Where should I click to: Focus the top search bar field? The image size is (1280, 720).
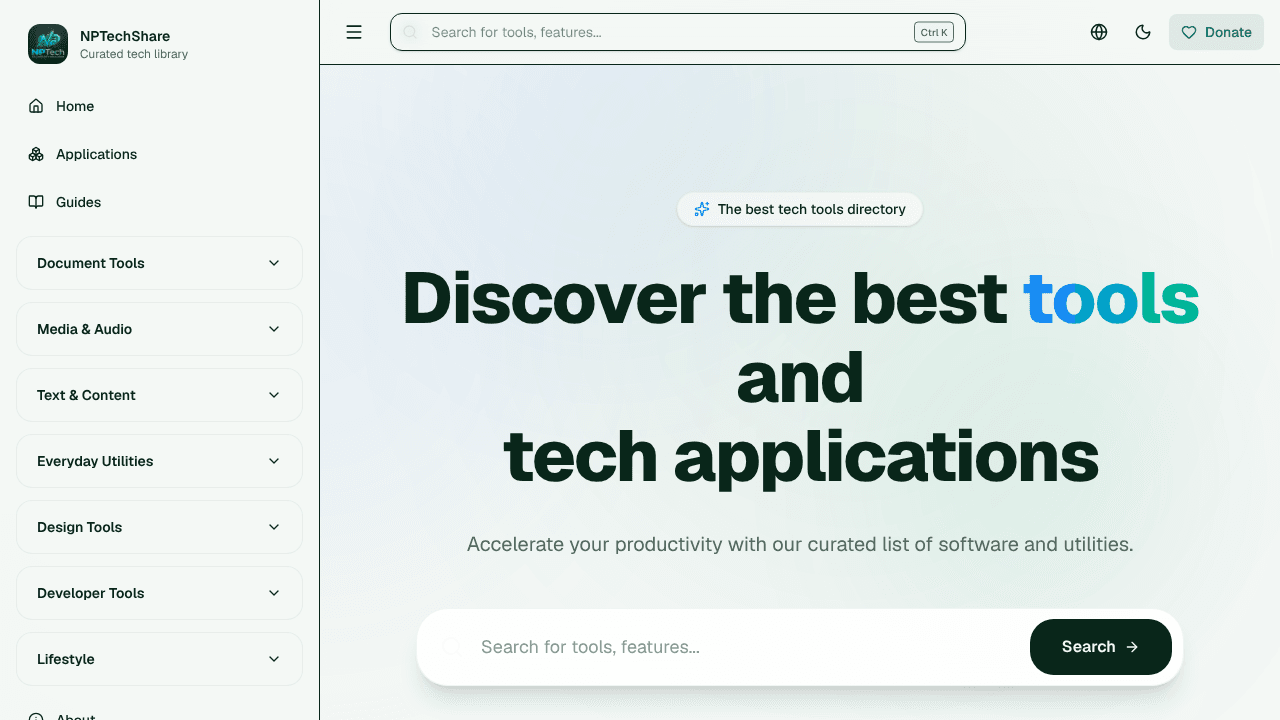point(678,32)
